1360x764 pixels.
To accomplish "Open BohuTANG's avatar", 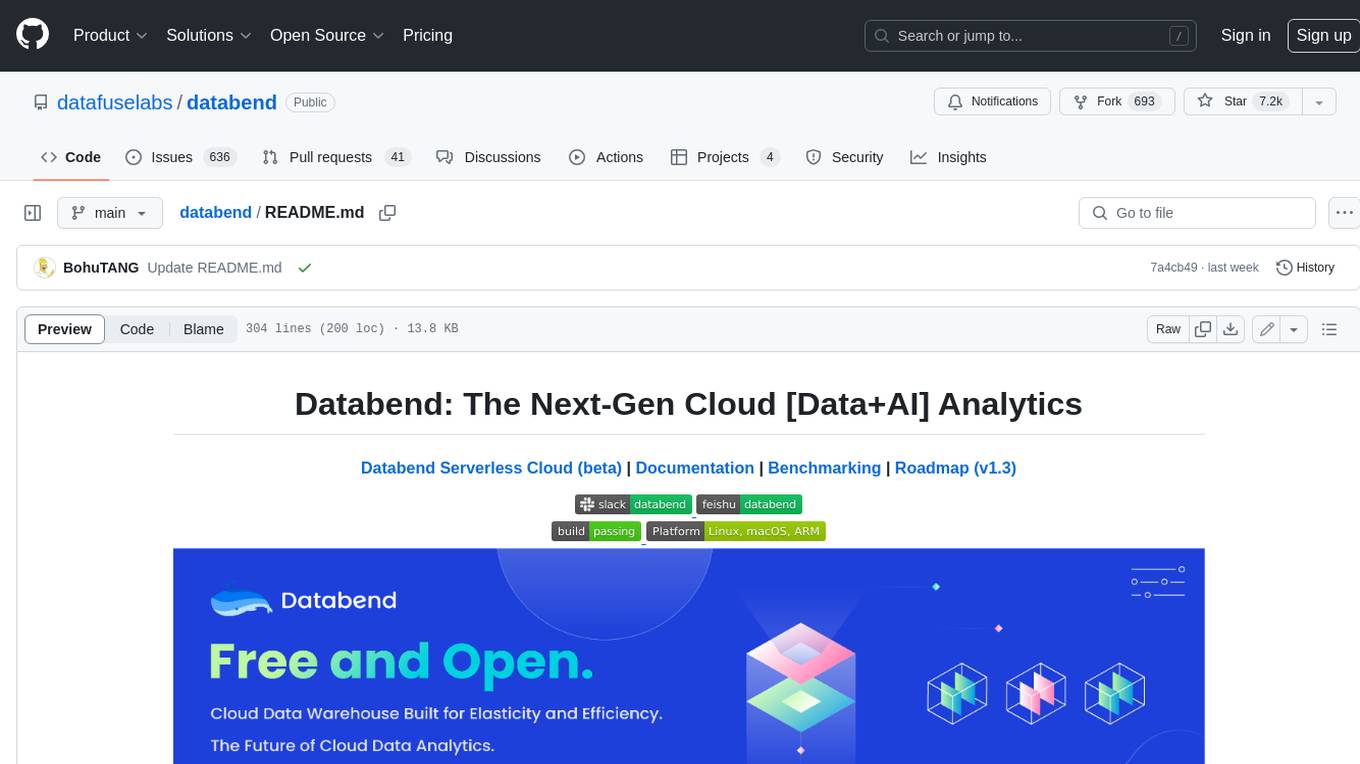I will (x=44, y=268).
